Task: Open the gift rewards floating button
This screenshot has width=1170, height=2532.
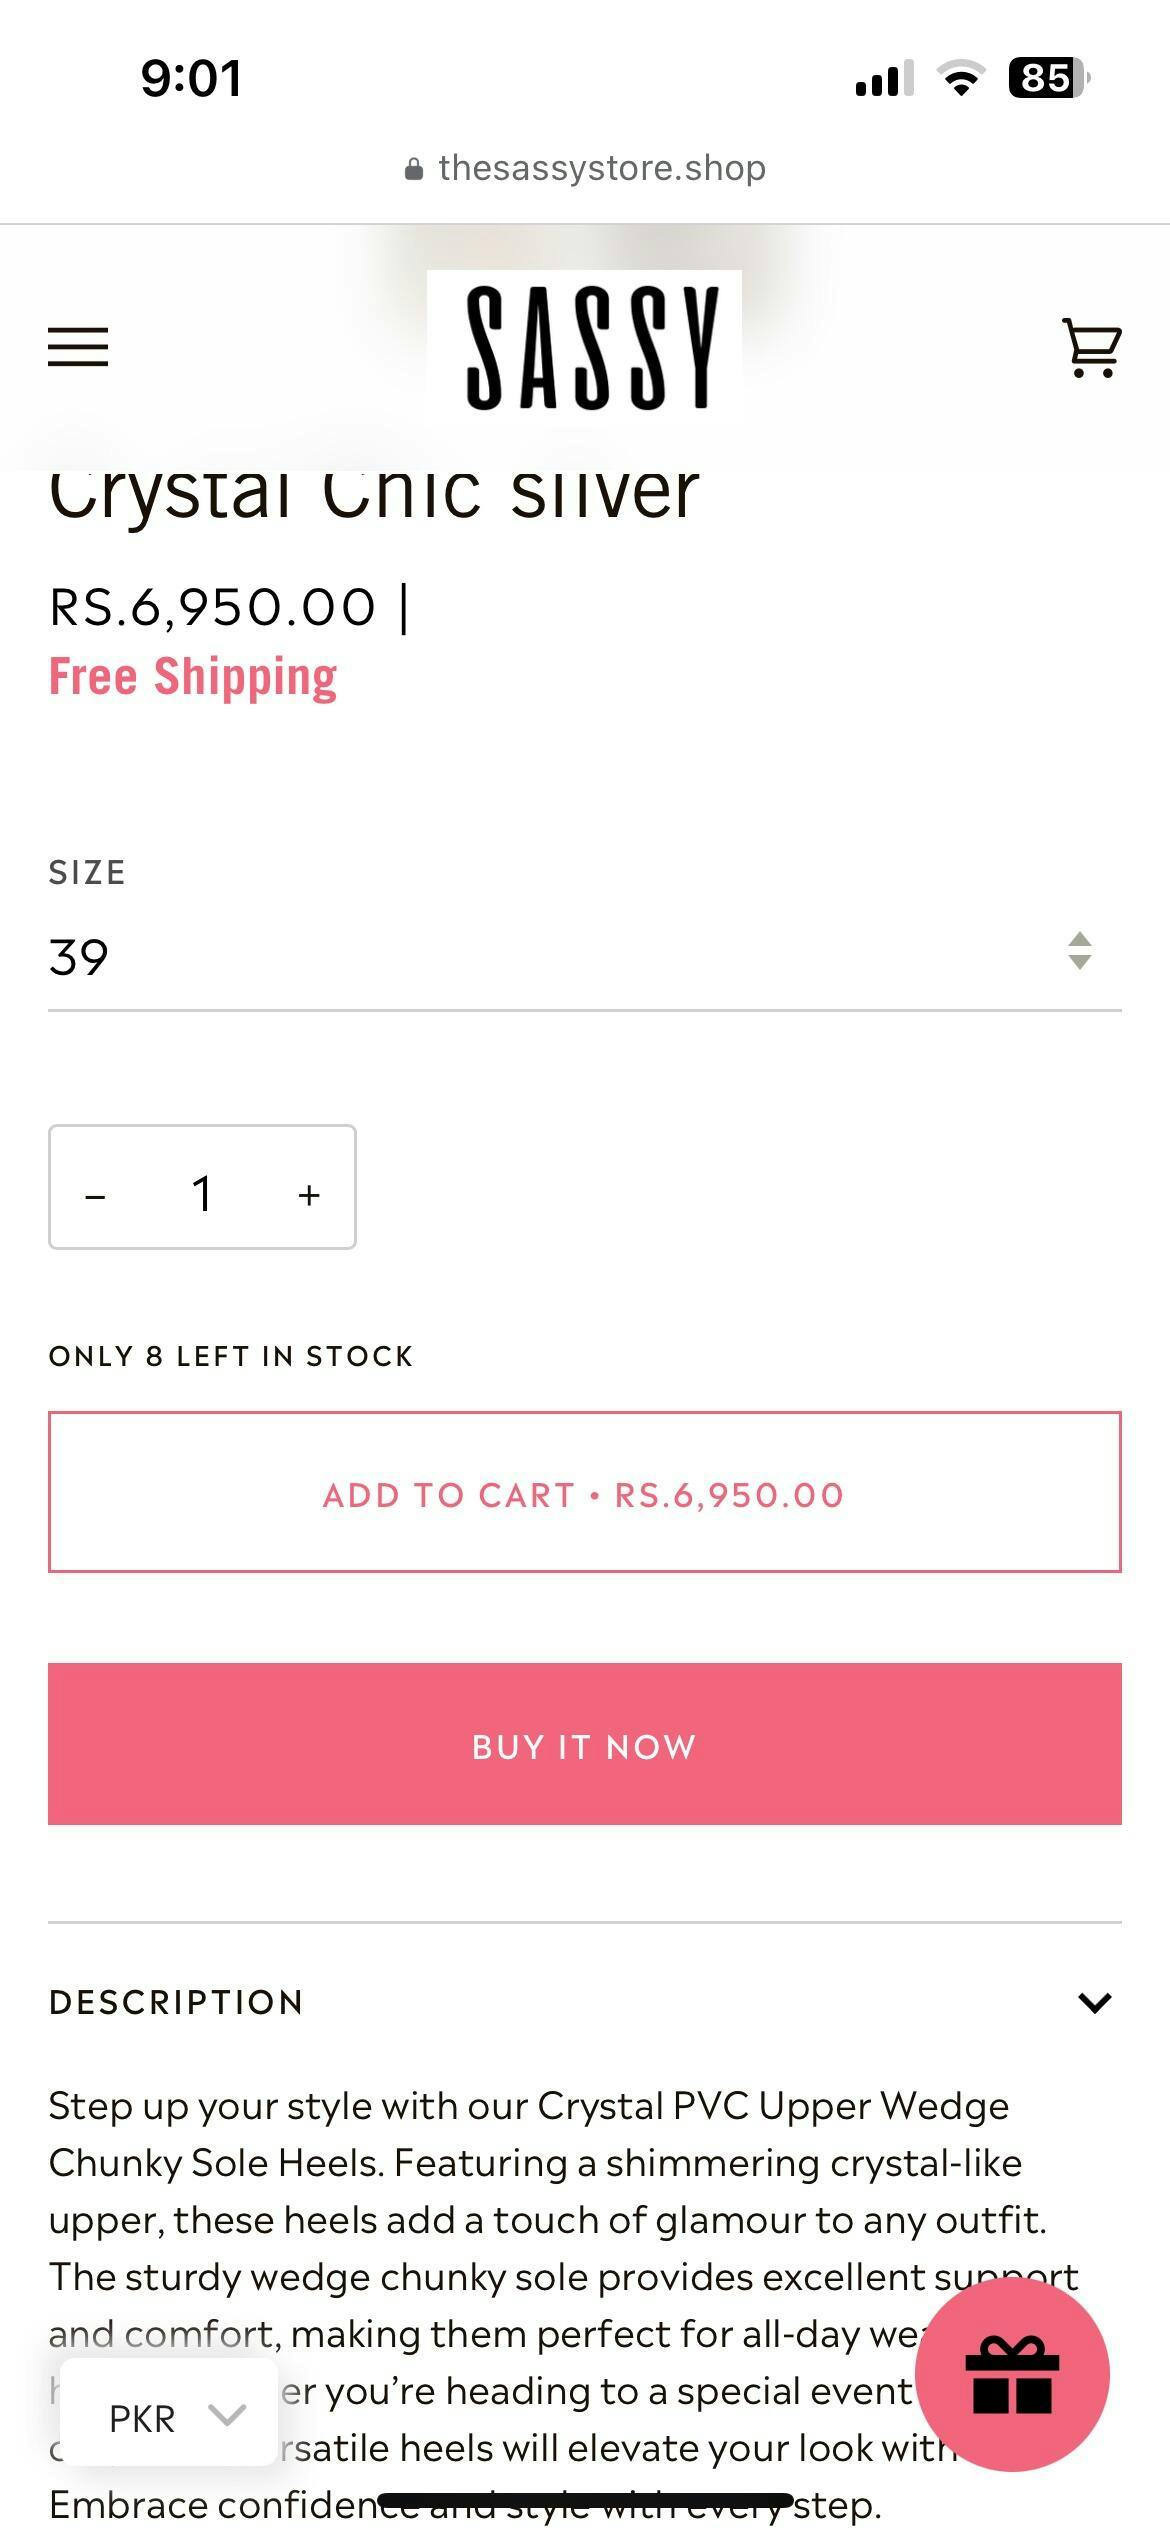Action: 1011,2374
